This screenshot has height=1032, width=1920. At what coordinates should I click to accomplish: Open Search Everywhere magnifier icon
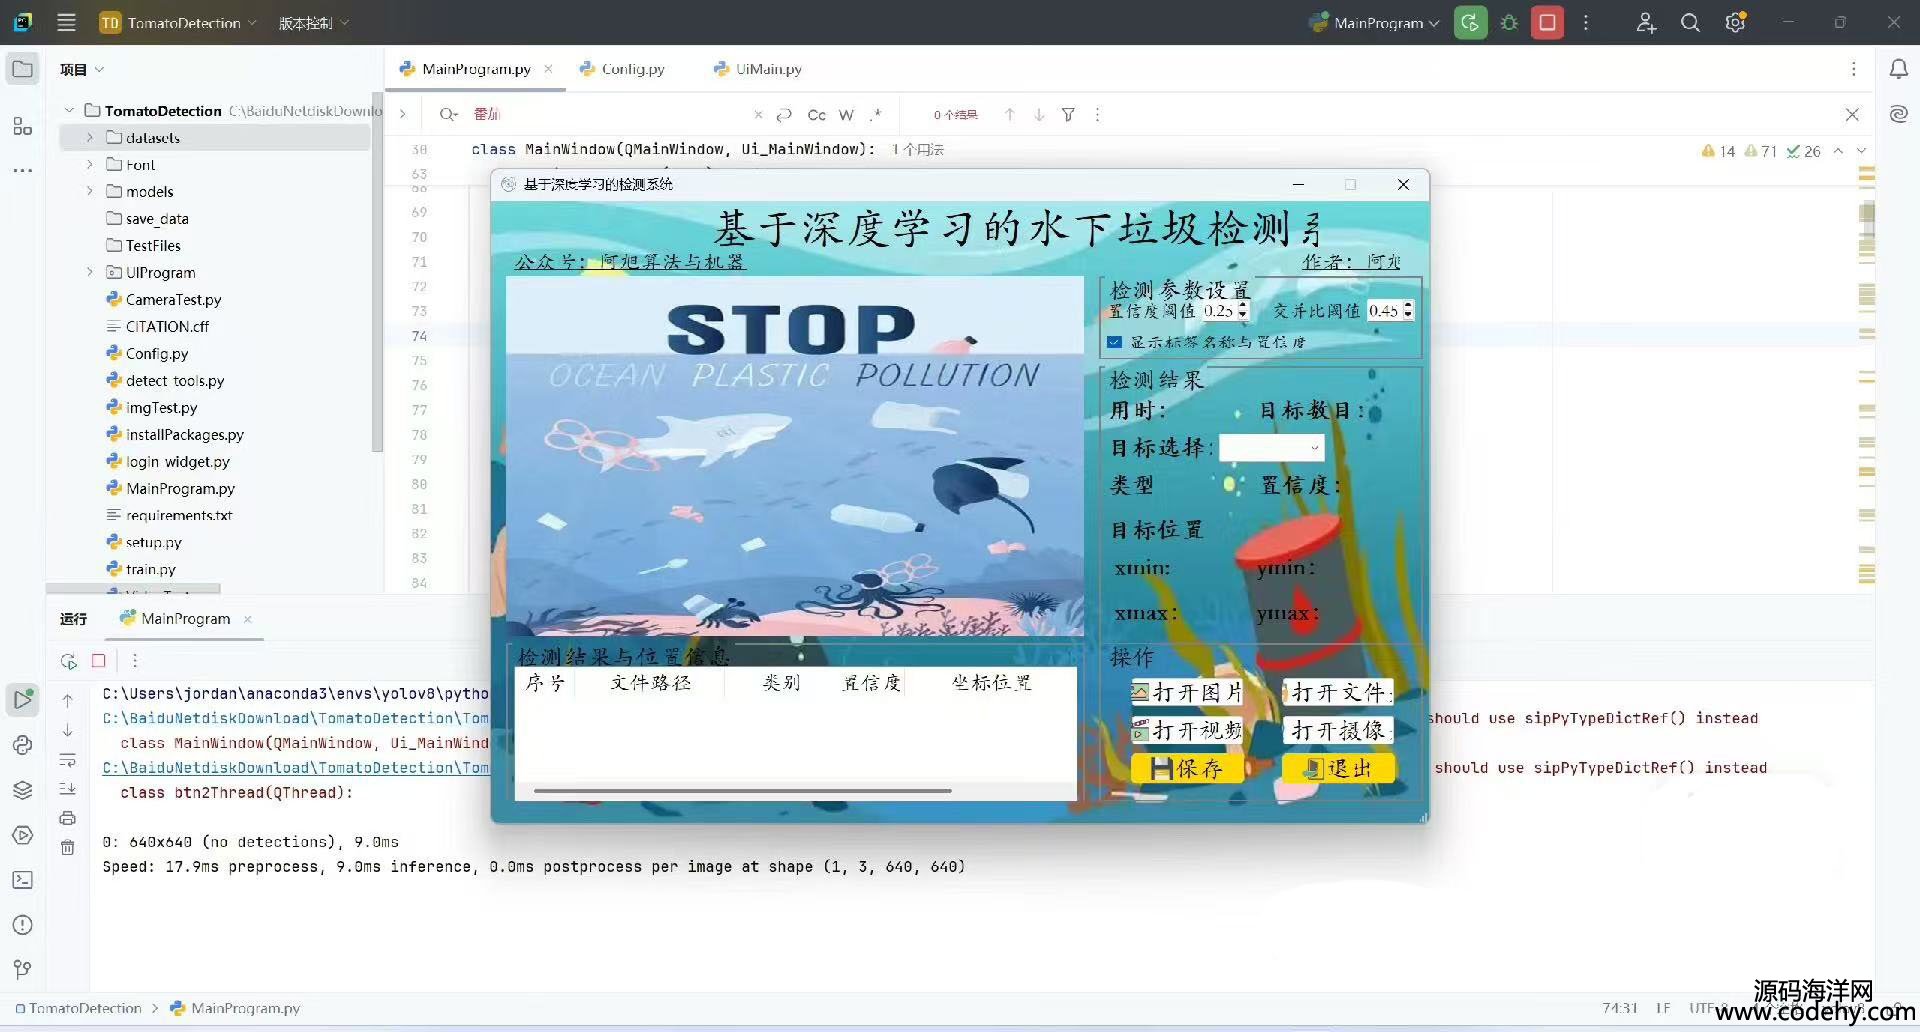(x=1690, y=23)
